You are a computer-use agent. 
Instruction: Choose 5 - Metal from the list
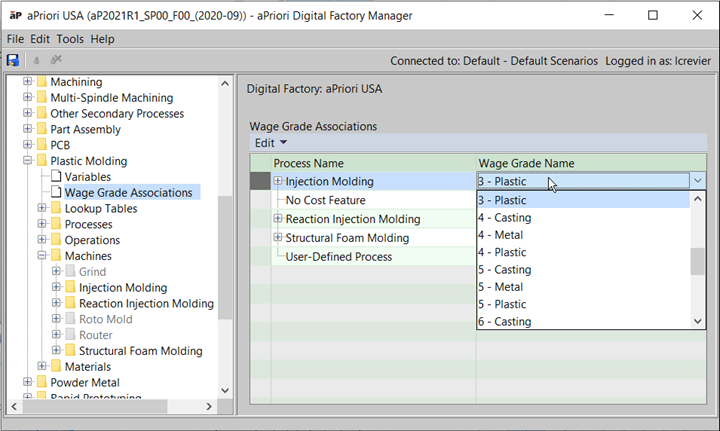(583, 287)
